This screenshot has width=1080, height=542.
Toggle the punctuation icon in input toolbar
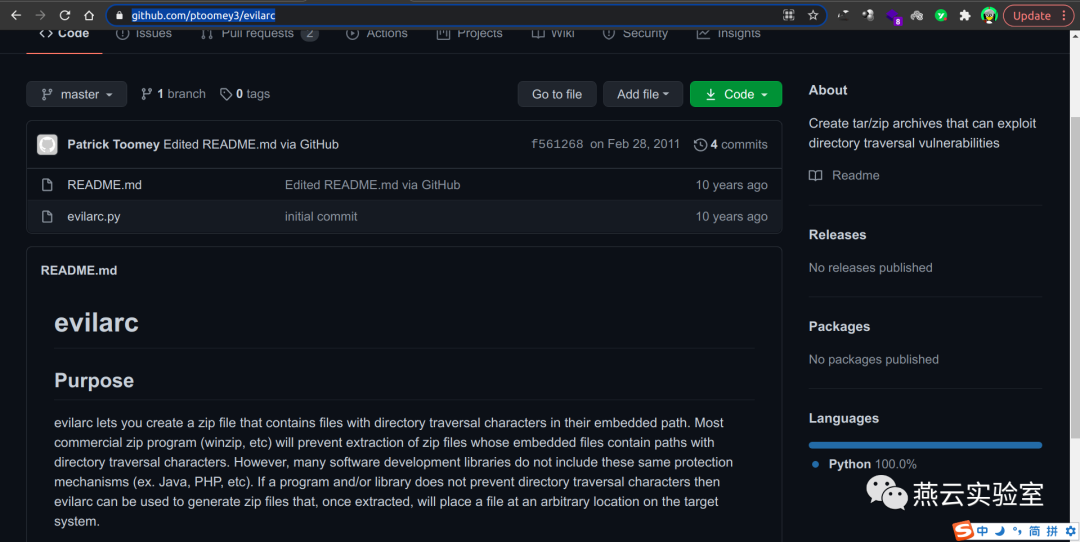[x=1017, y=531]
